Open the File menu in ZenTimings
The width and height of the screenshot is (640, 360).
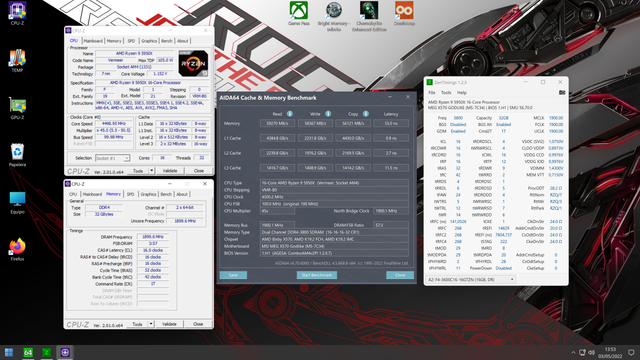(x=431, y=93)
